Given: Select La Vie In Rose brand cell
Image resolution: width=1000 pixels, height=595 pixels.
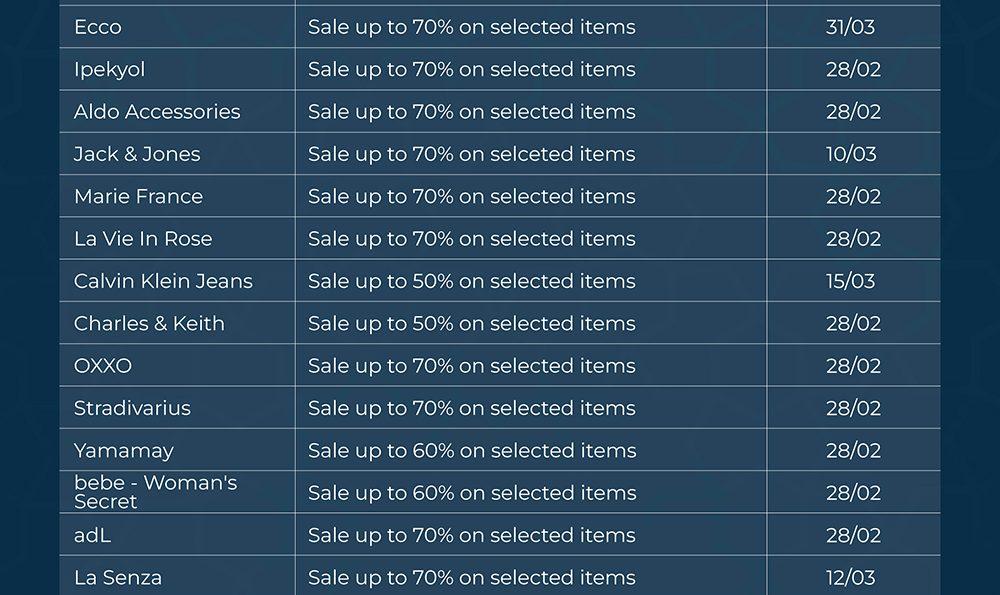Looking at the screenshot, I should click(143, 239).
